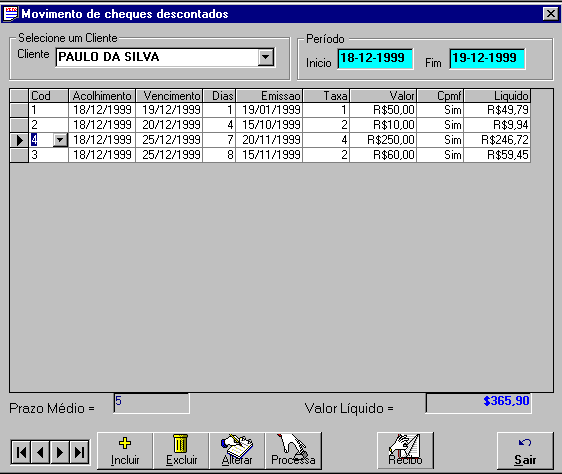Click the Liquido column header
Image resolution: width=562 pixels, height=474 pixels.
497,96
